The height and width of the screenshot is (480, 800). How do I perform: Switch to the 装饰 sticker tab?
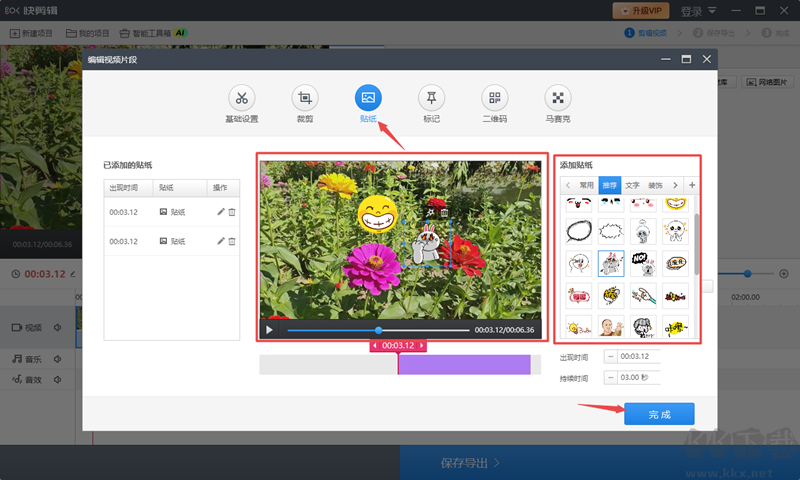coord(655,185)
